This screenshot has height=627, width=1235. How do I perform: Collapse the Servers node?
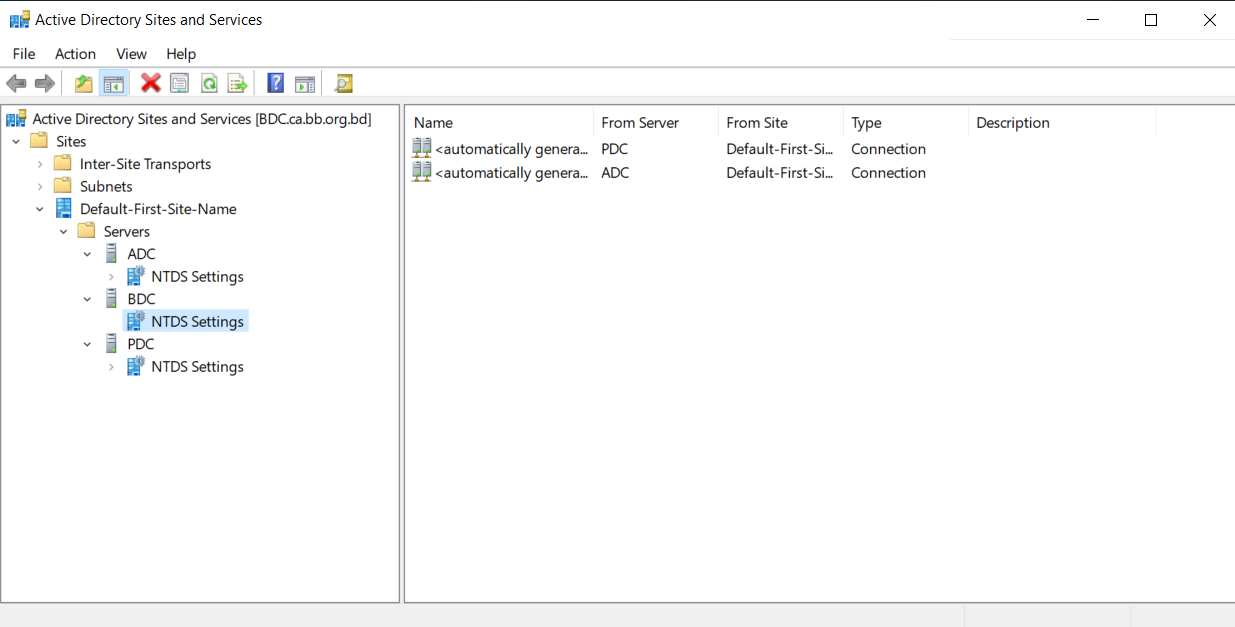(x=64, y=232)
